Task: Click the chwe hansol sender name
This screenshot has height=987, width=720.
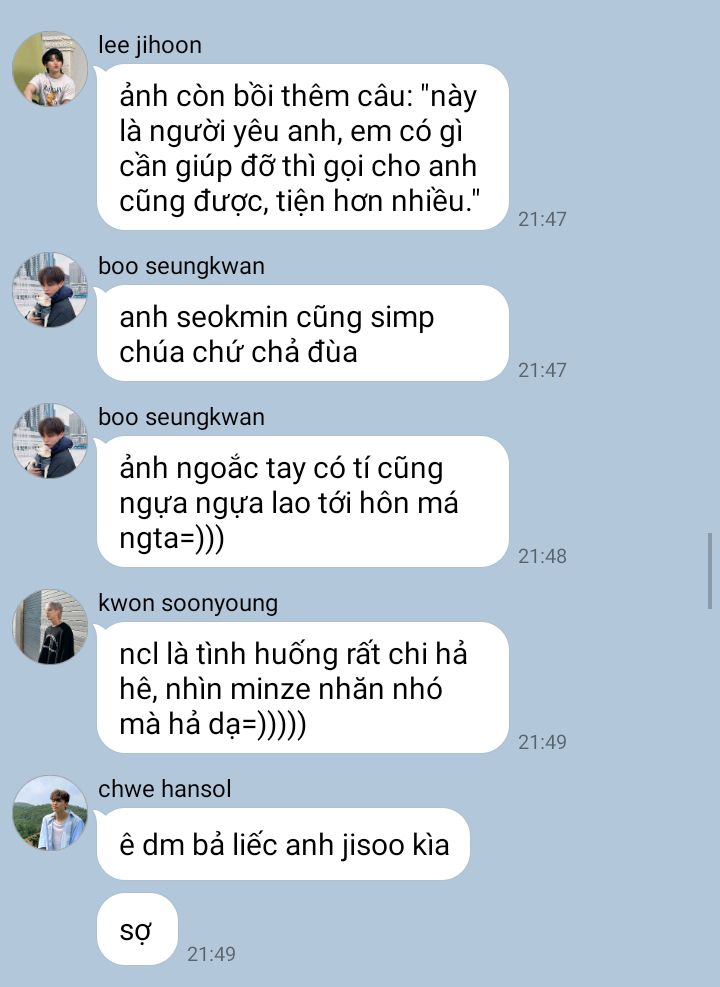Action: tap(165, 789)
